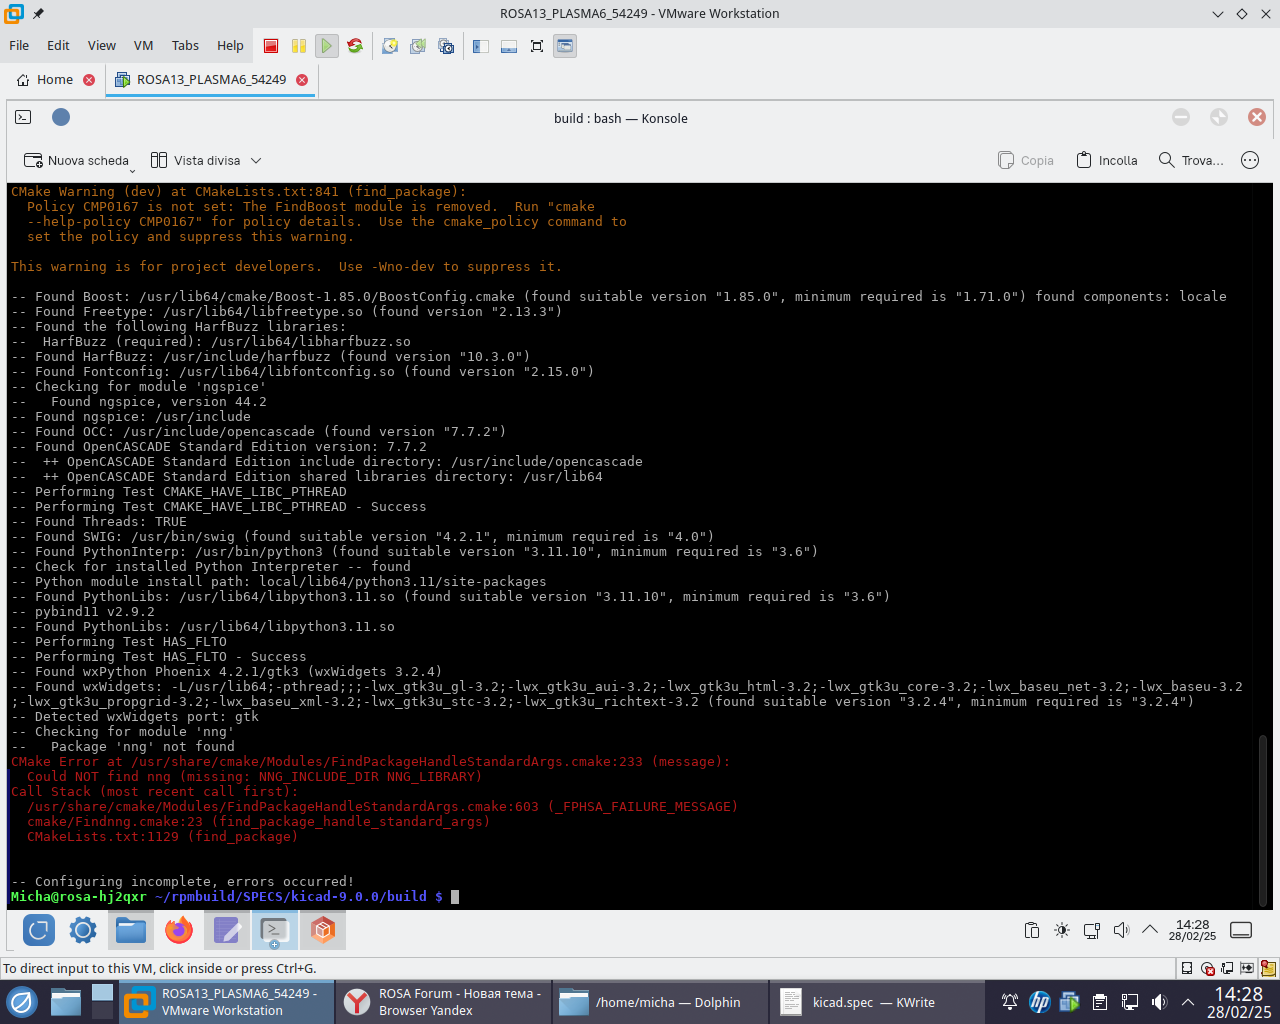Click the red Power Off VM button
The image size is (1280, 1024).
coord(271,46)
